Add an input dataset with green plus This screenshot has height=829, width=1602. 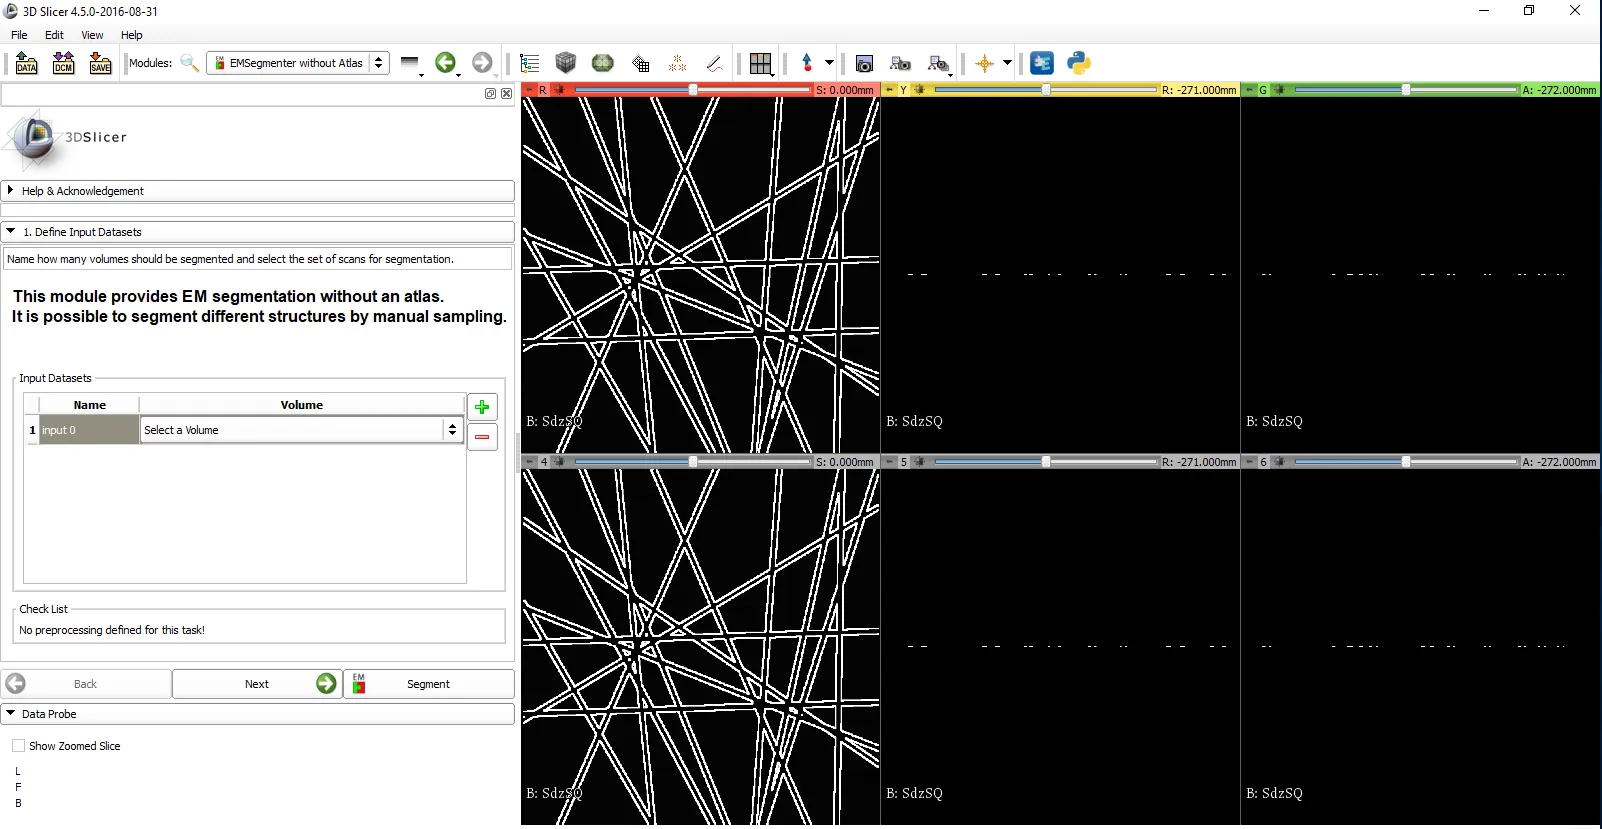pyautogui.click(x=482, y=407)
